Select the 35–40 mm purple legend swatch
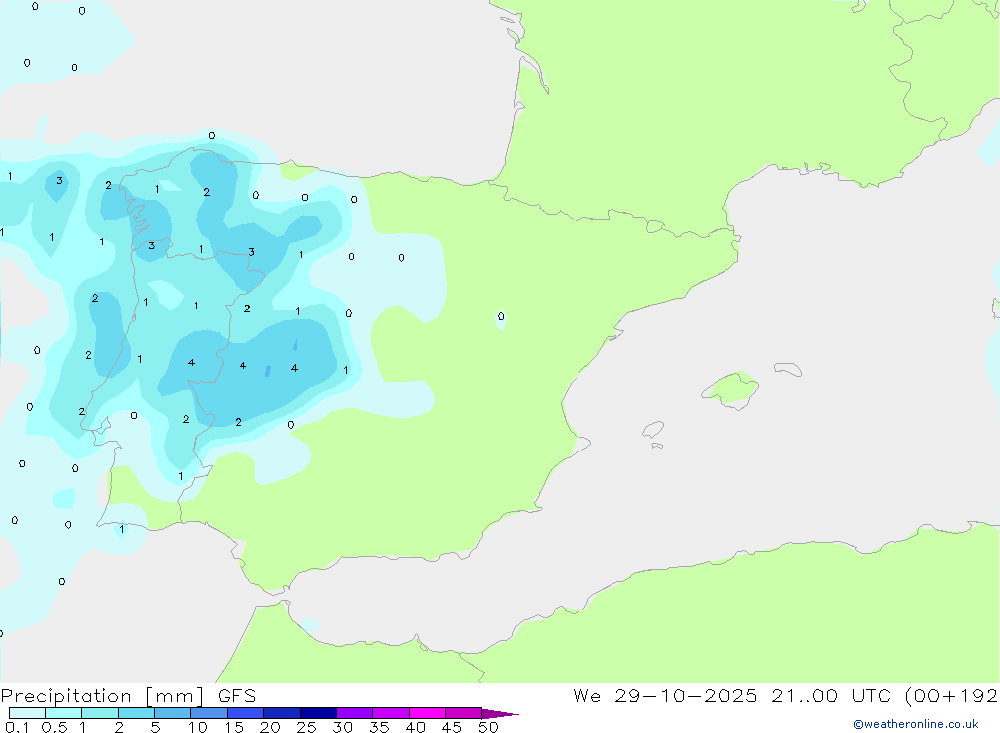The height and width of the screenshot is (733, 1000). (390, 713)
